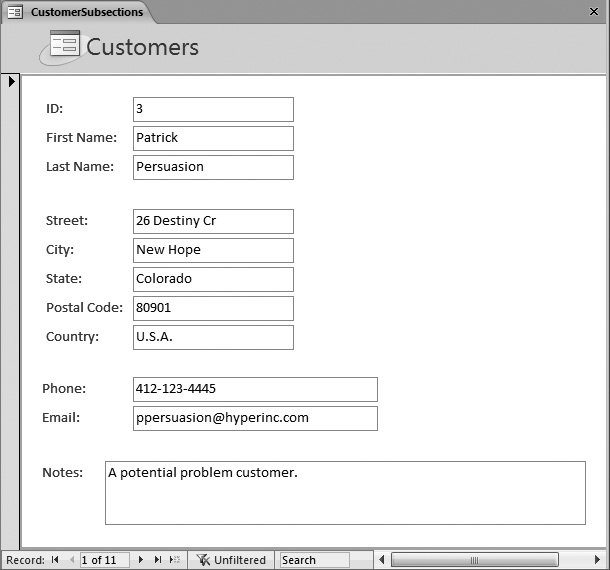This screenshot has width=610, height=570.
Task: Select the record using the record selector arrow
Action: [x=11, y=81]
